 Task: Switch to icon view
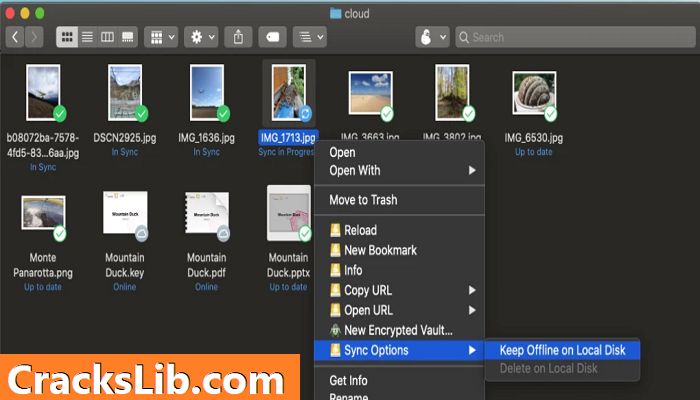67,37
